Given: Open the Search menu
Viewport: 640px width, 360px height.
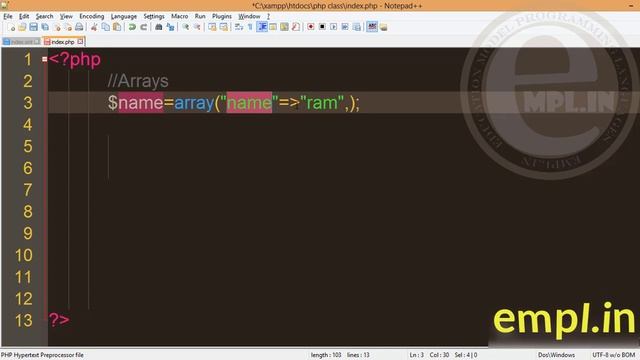Looking at the screenshot, I should click(44, 16).
